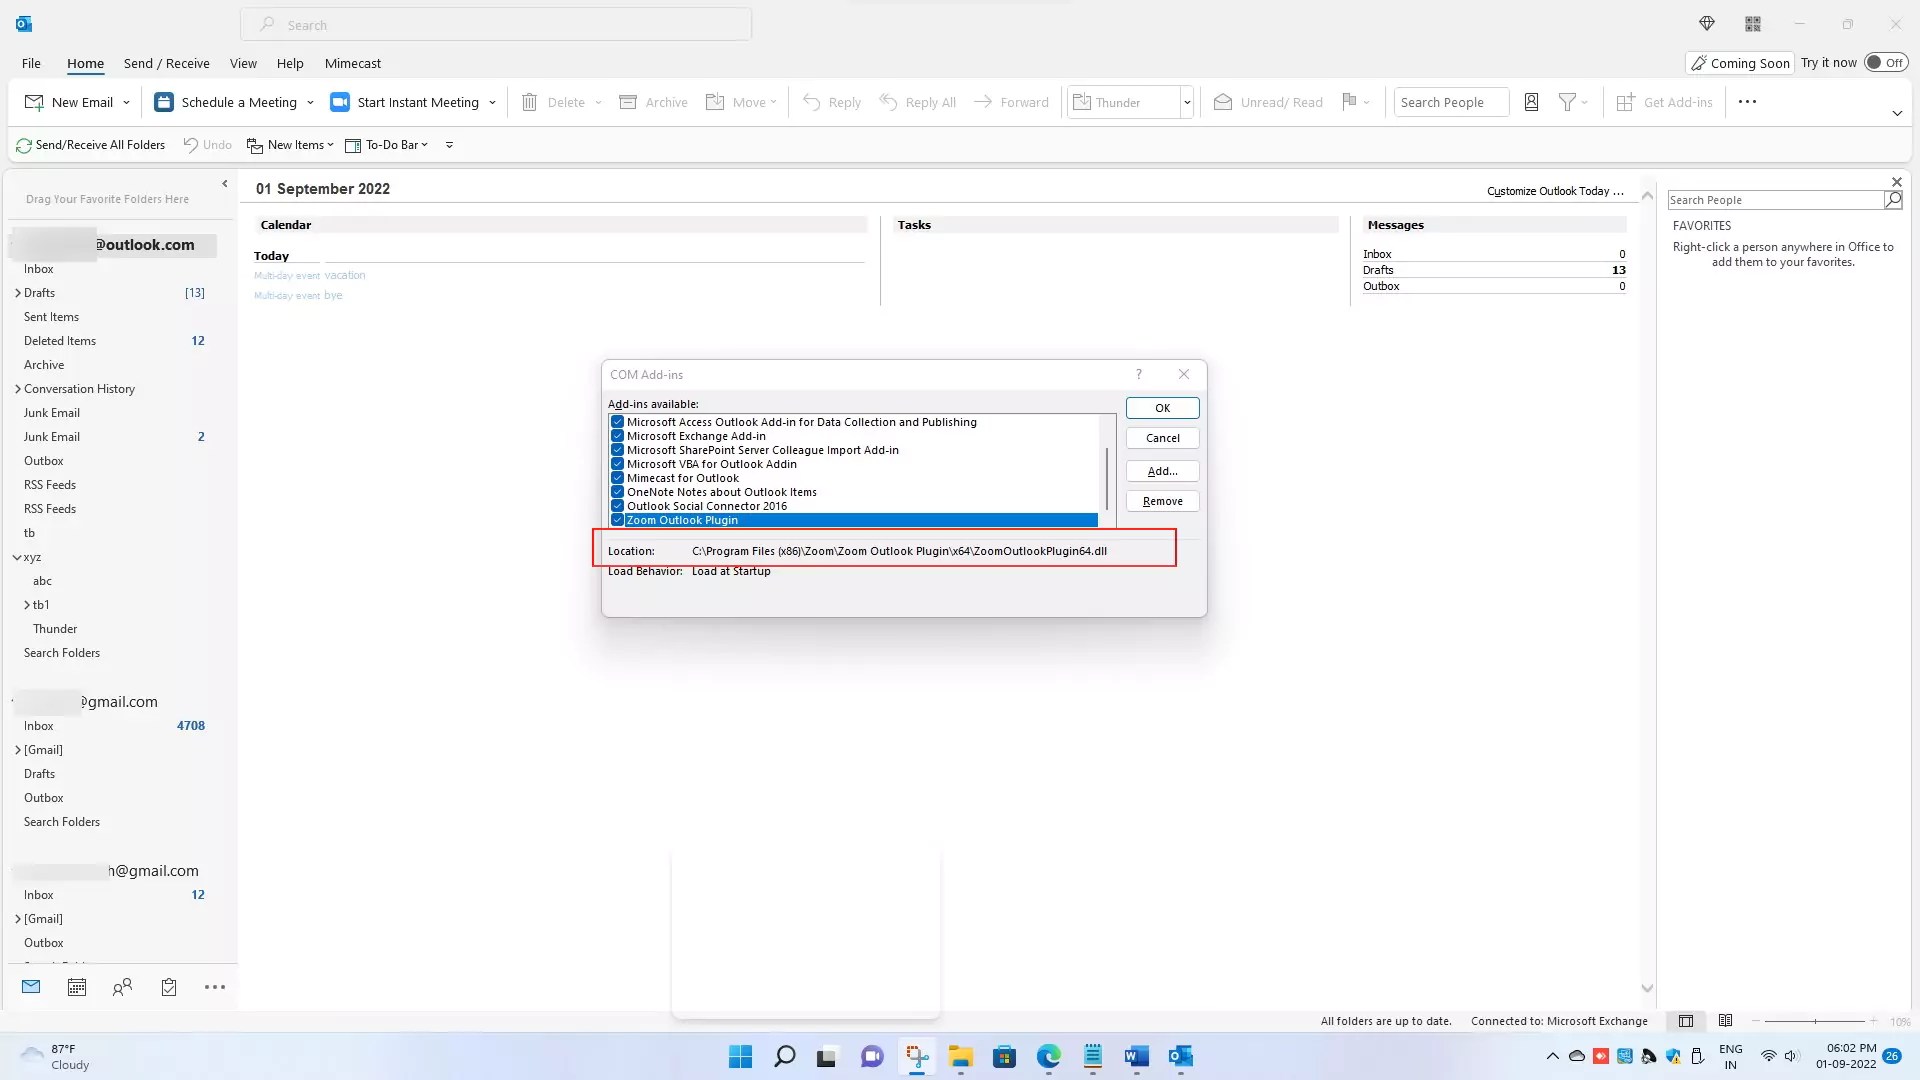
Task: Select the Start Instant Meeting Zoom icon
Action: [340, 101]
